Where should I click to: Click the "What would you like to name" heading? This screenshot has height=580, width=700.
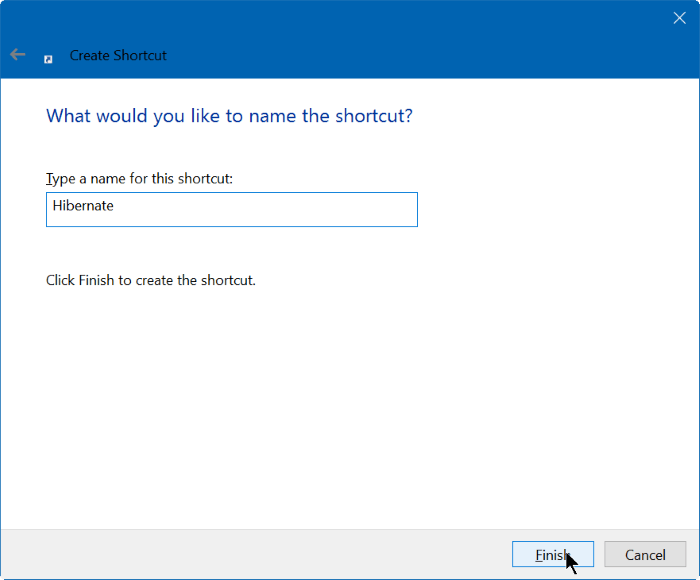click(229, 116)
